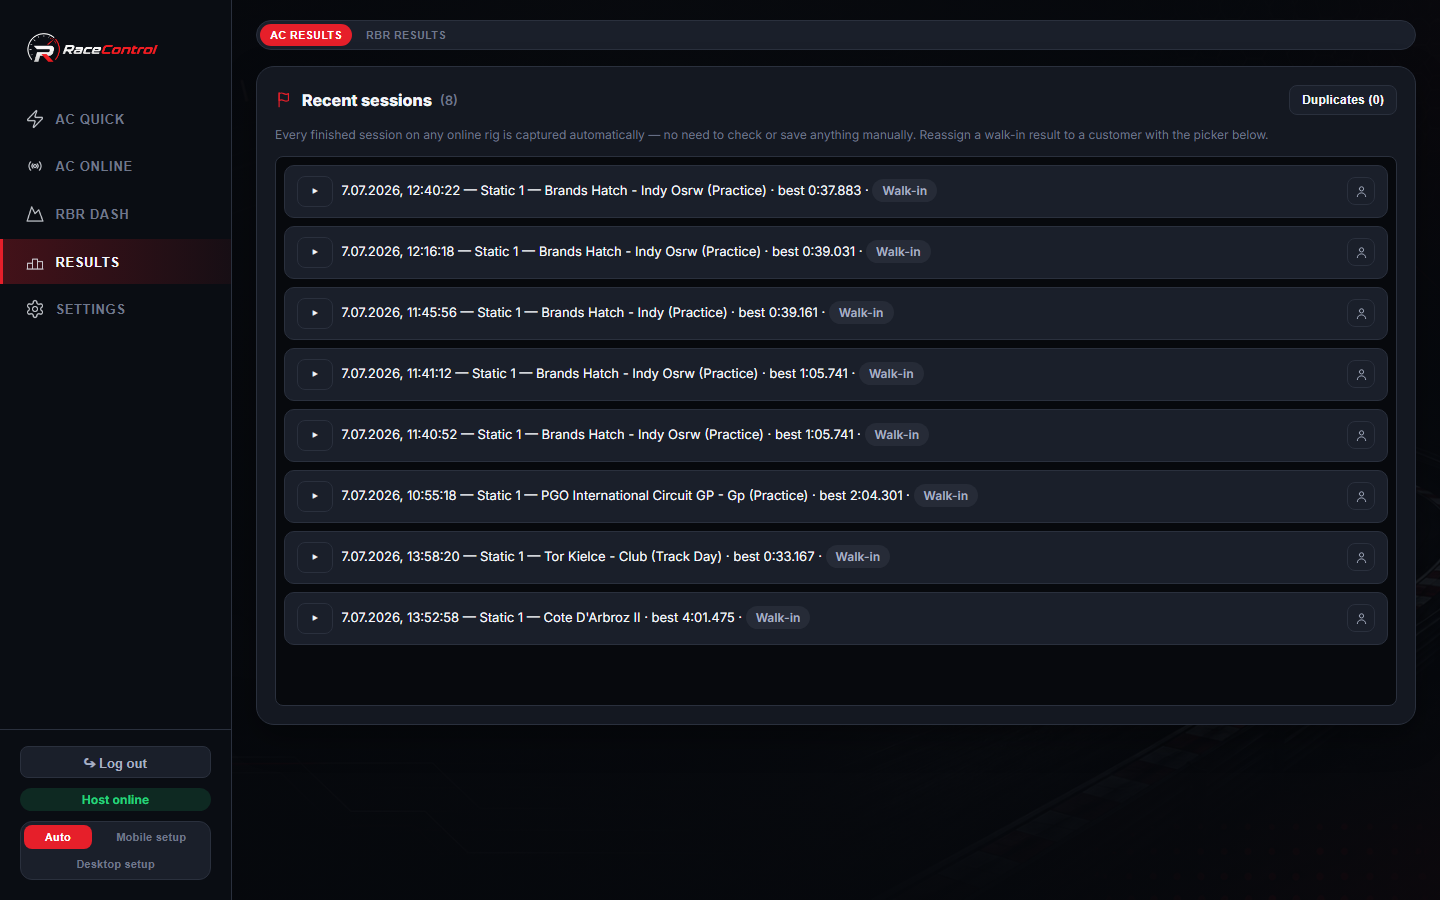
Task: Assign customer to the 12:40:22 session
Action: pyautogui.click(x=1361, y=191)
